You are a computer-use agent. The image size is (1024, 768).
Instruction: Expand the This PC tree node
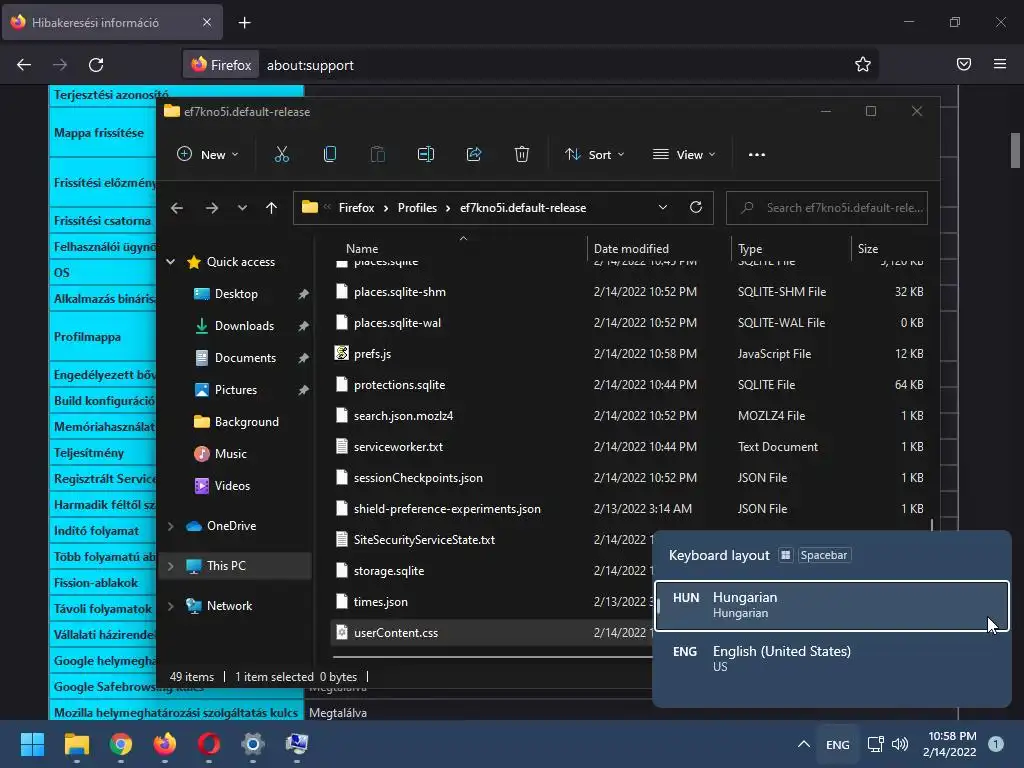pos(170,566)
